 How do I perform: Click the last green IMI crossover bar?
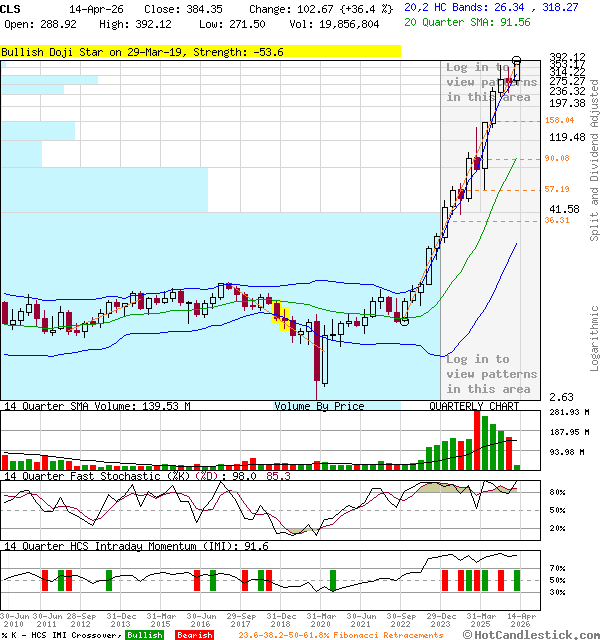click(517, 580)
